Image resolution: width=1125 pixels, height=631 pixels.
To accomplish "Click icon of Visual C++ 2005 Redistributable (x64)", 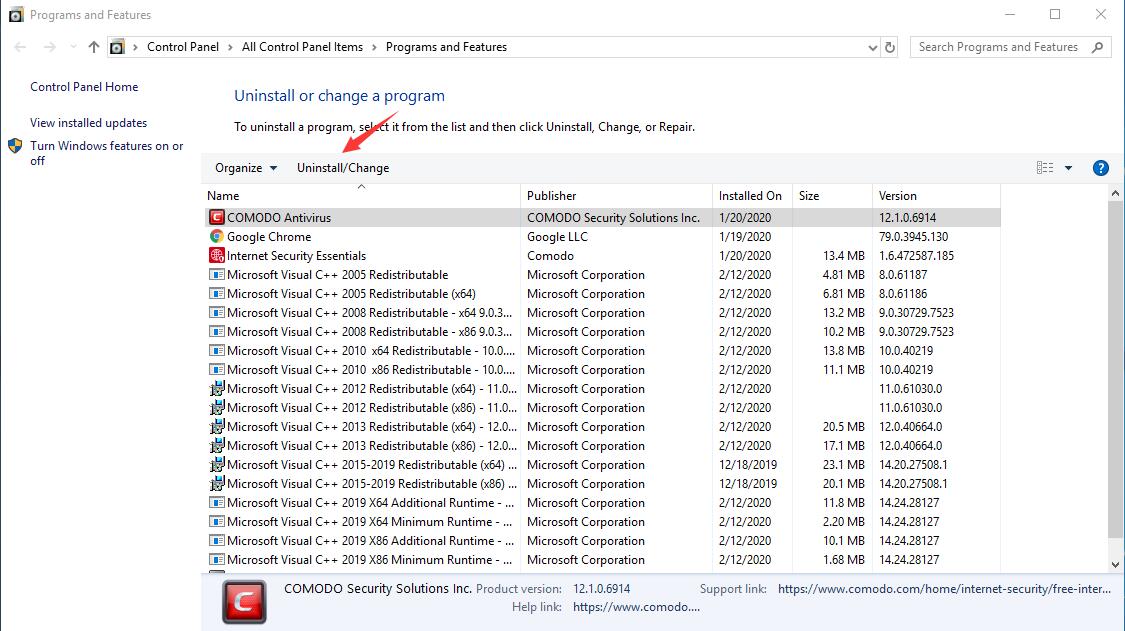I will (217, 294).
